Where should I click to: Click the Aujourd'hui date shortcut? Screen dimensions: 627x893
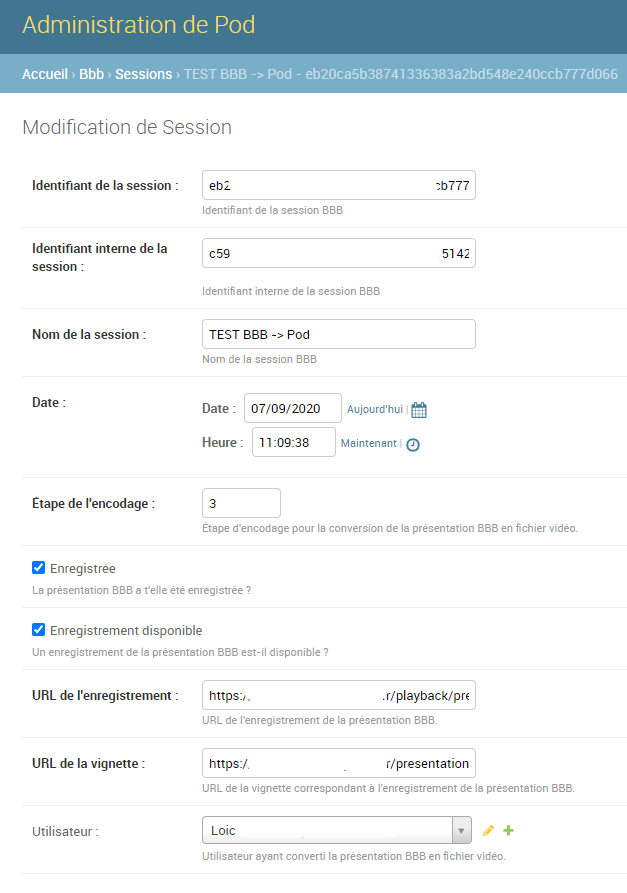click(374, 409)
